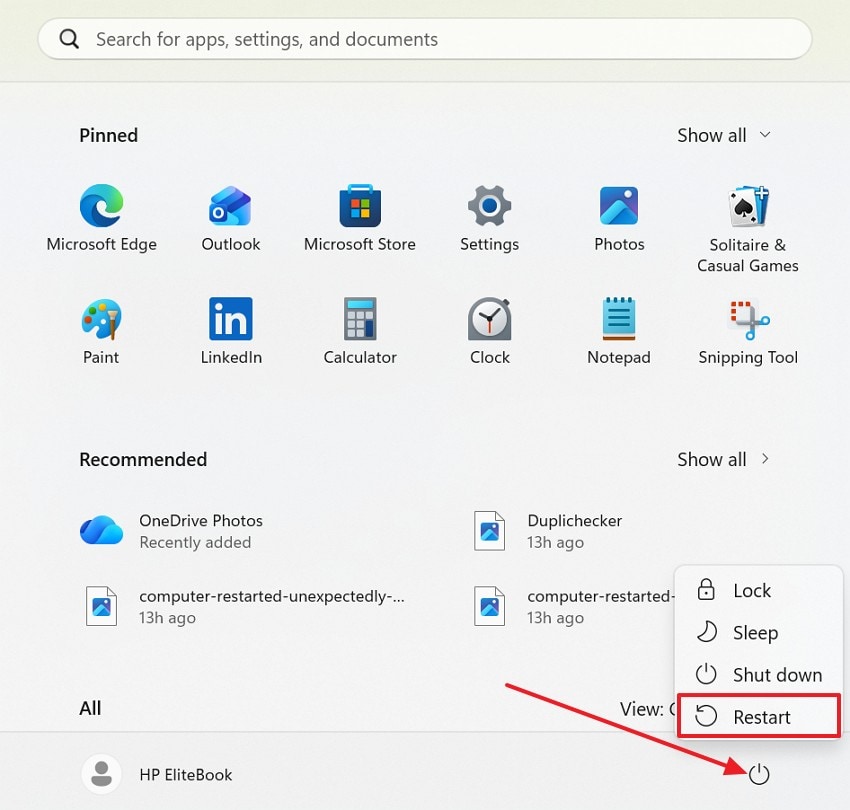Click the Power button icon
This screenshot has height=810, width=850.
759,774
